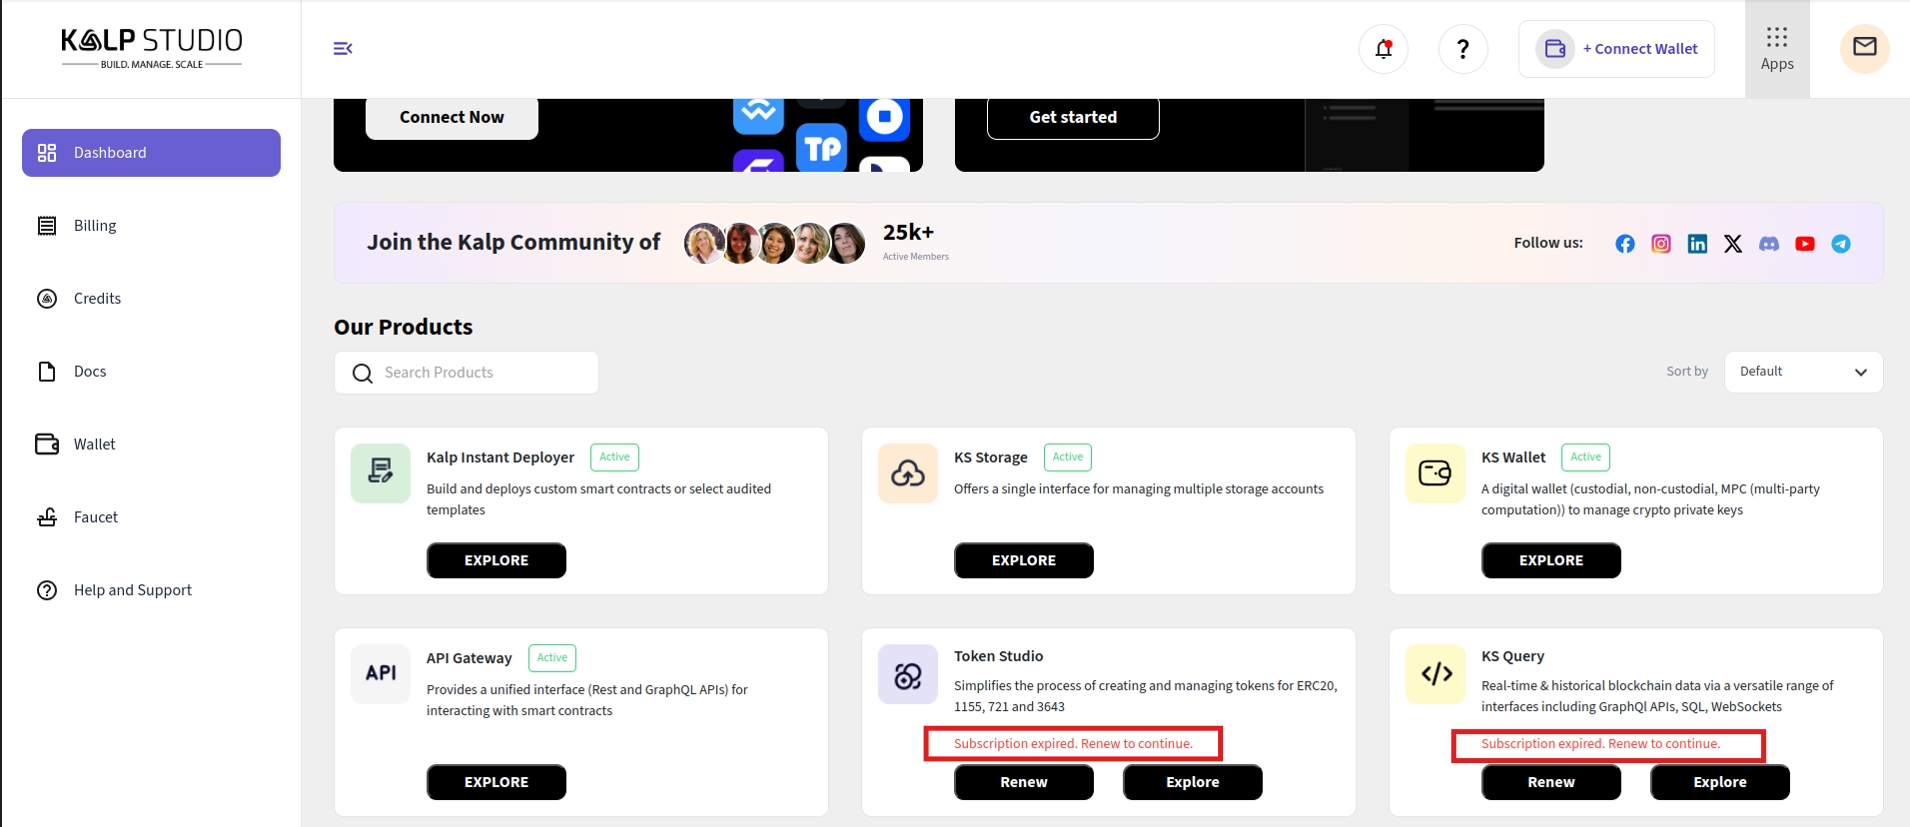The image size is (1910, 827).
Task: Open Kalp's Instagram icon
Action: click(1661, 244)
